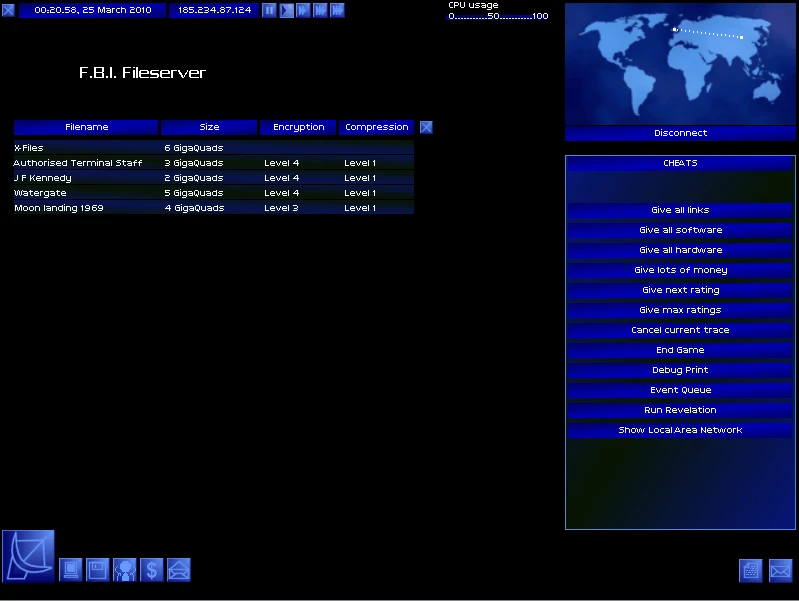Image resolution: width=799 pixels, height=601 pixels.
Task: Click the 6 GigaQuads size value
Action: click(194, 148)
